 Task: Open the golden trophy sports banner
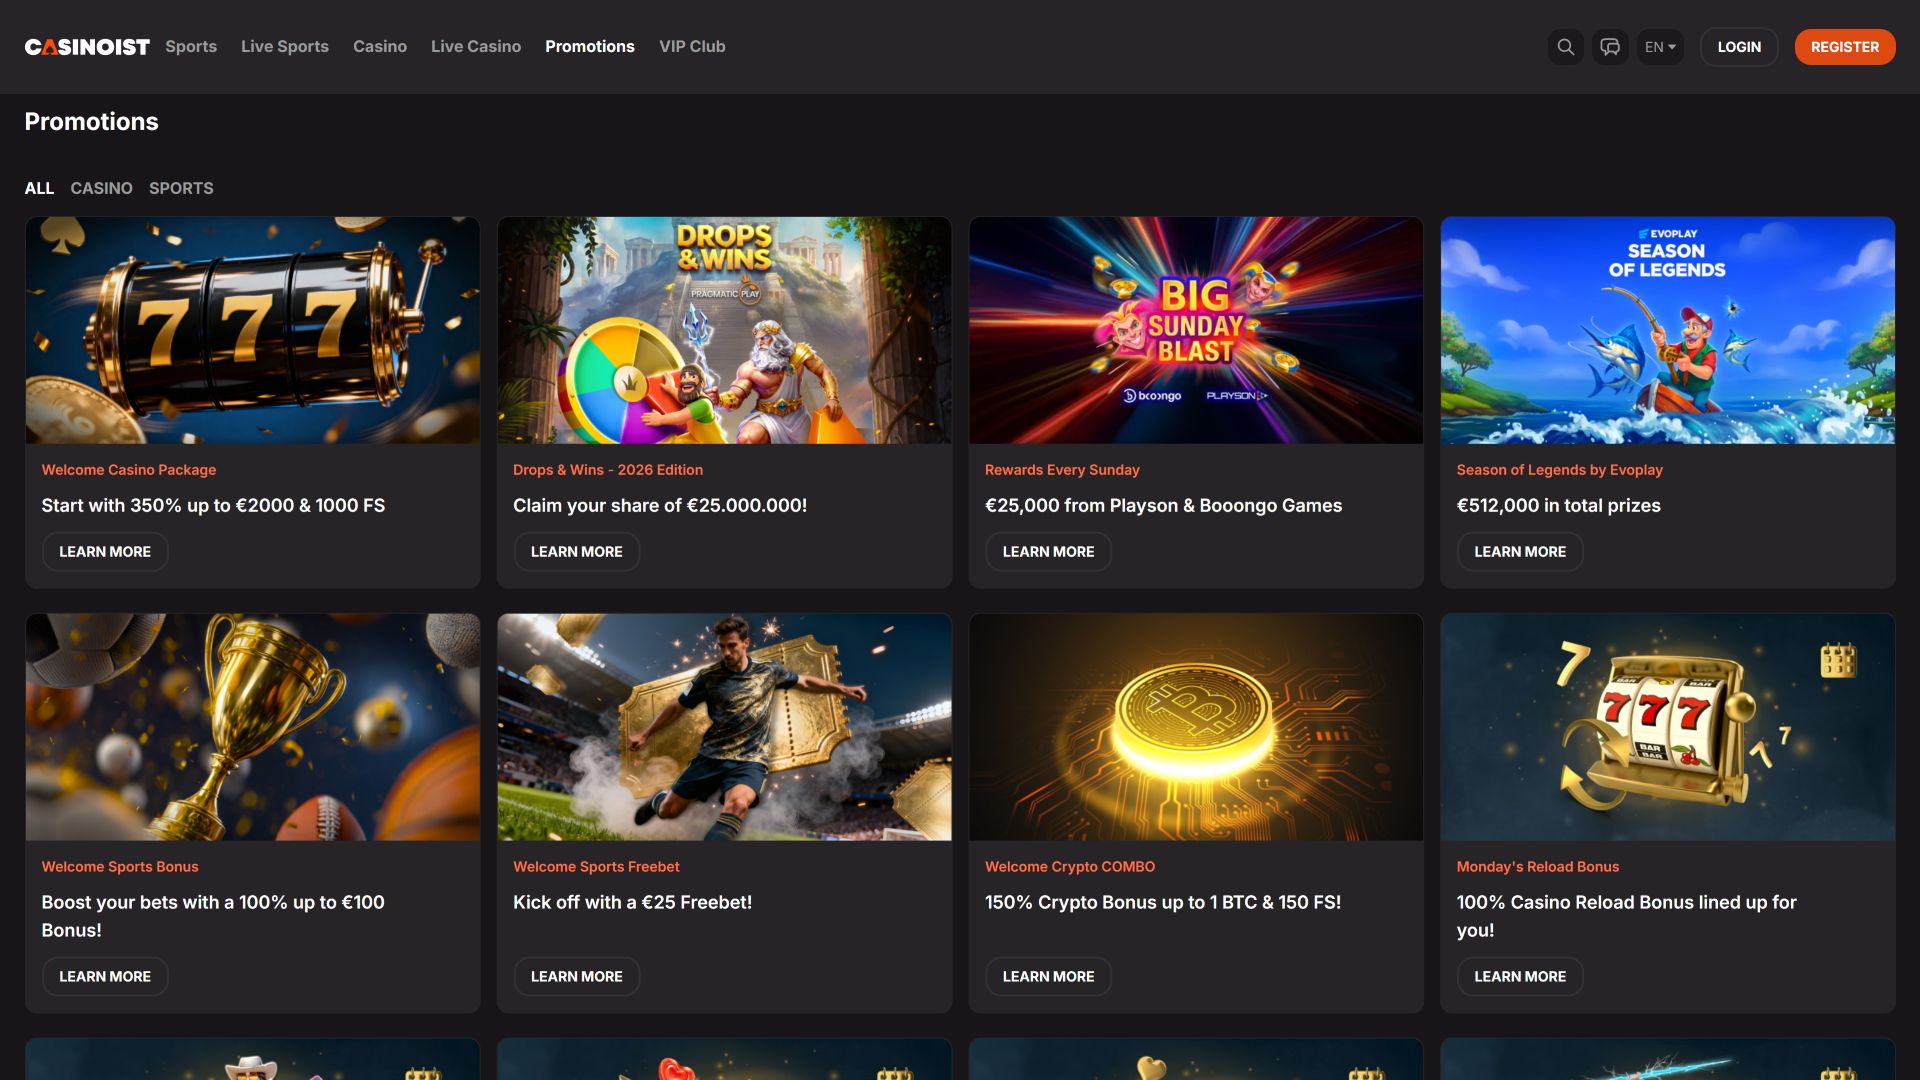(253, 727)
